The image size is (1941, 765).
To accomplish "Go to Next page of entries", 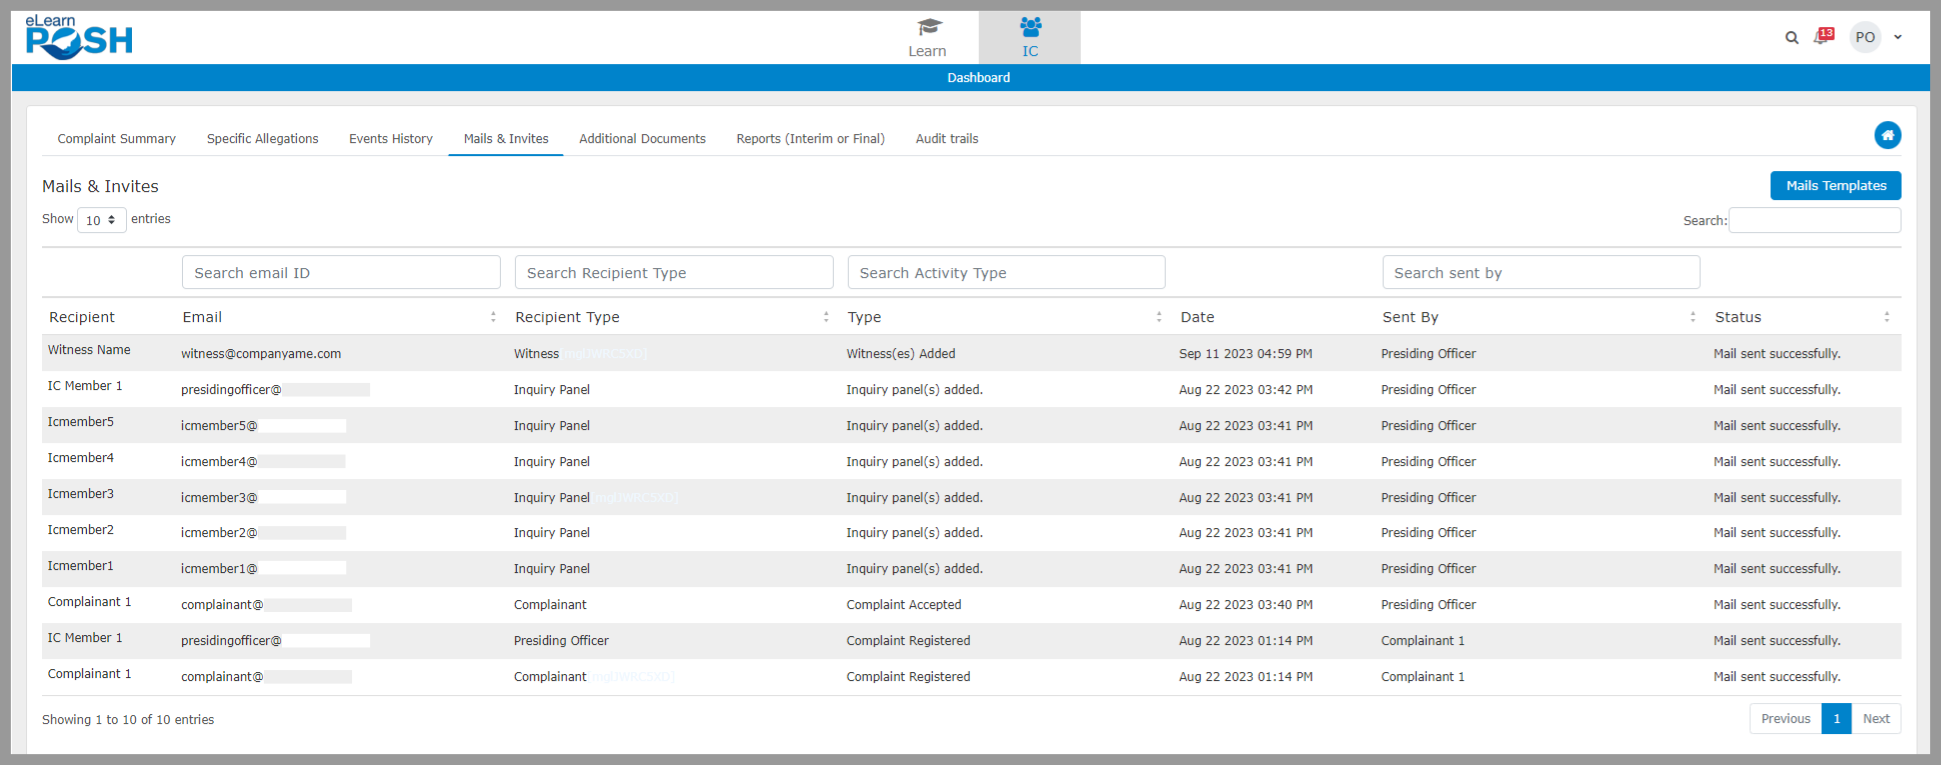I will 1875,719.
